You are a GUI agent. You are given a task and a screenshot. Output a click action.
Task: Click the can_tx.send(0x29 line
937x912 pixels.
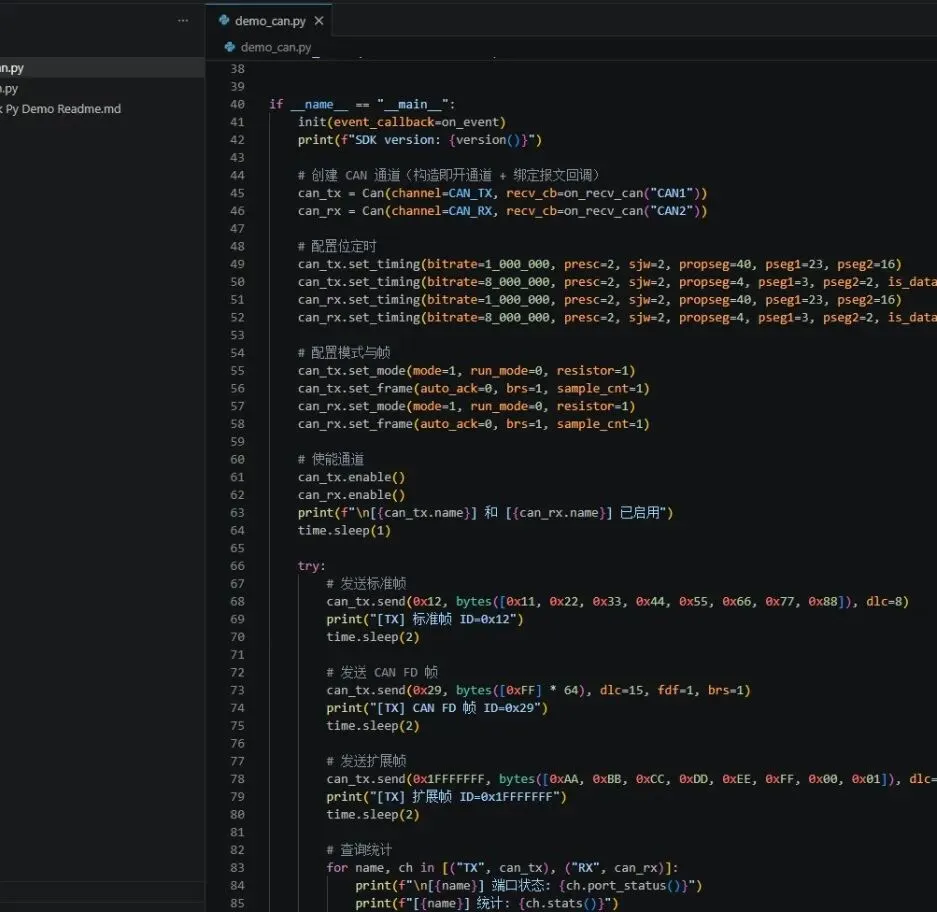[x=538, y=690]
